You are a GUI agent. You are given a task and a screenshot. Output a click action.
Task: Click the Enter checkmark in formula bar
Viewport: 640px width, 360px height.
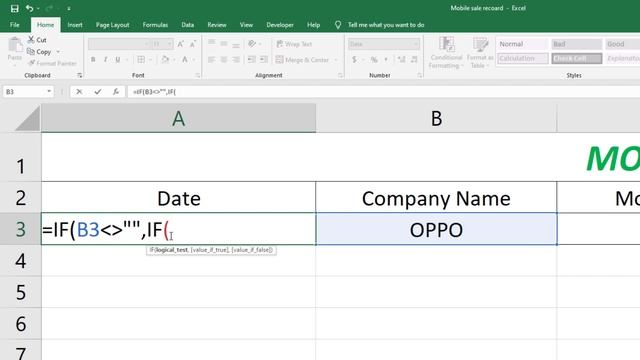click(x=98, y=92)
